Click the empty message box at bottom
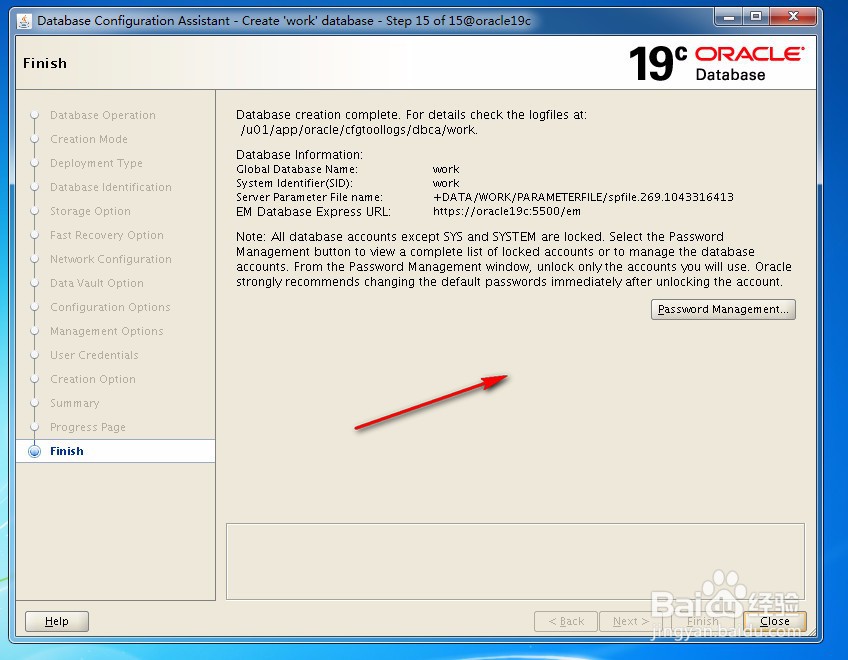The height and width of the screenshot is (660, 848). pos(515,562)
